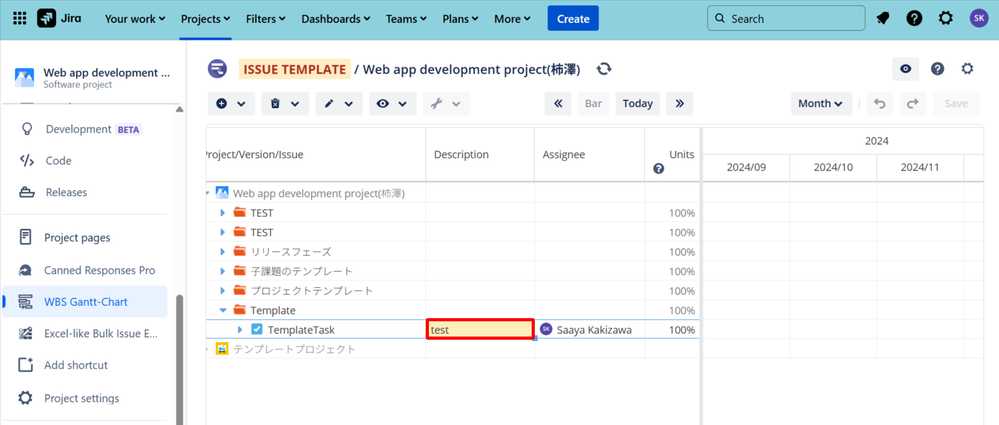The height and width of the screenshot is (425, 999).
Task: Open Jira settings gear in top bar
Action: coord(946,18)
